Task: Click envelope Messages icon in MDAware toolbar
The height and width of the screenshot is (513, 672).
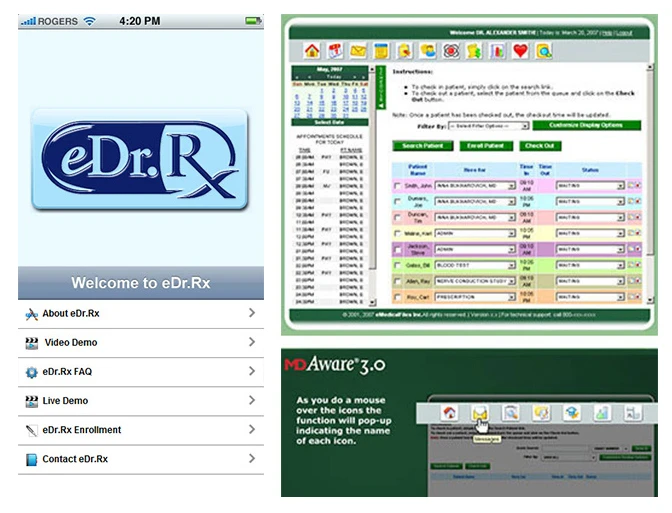Action: click(480, 413)
